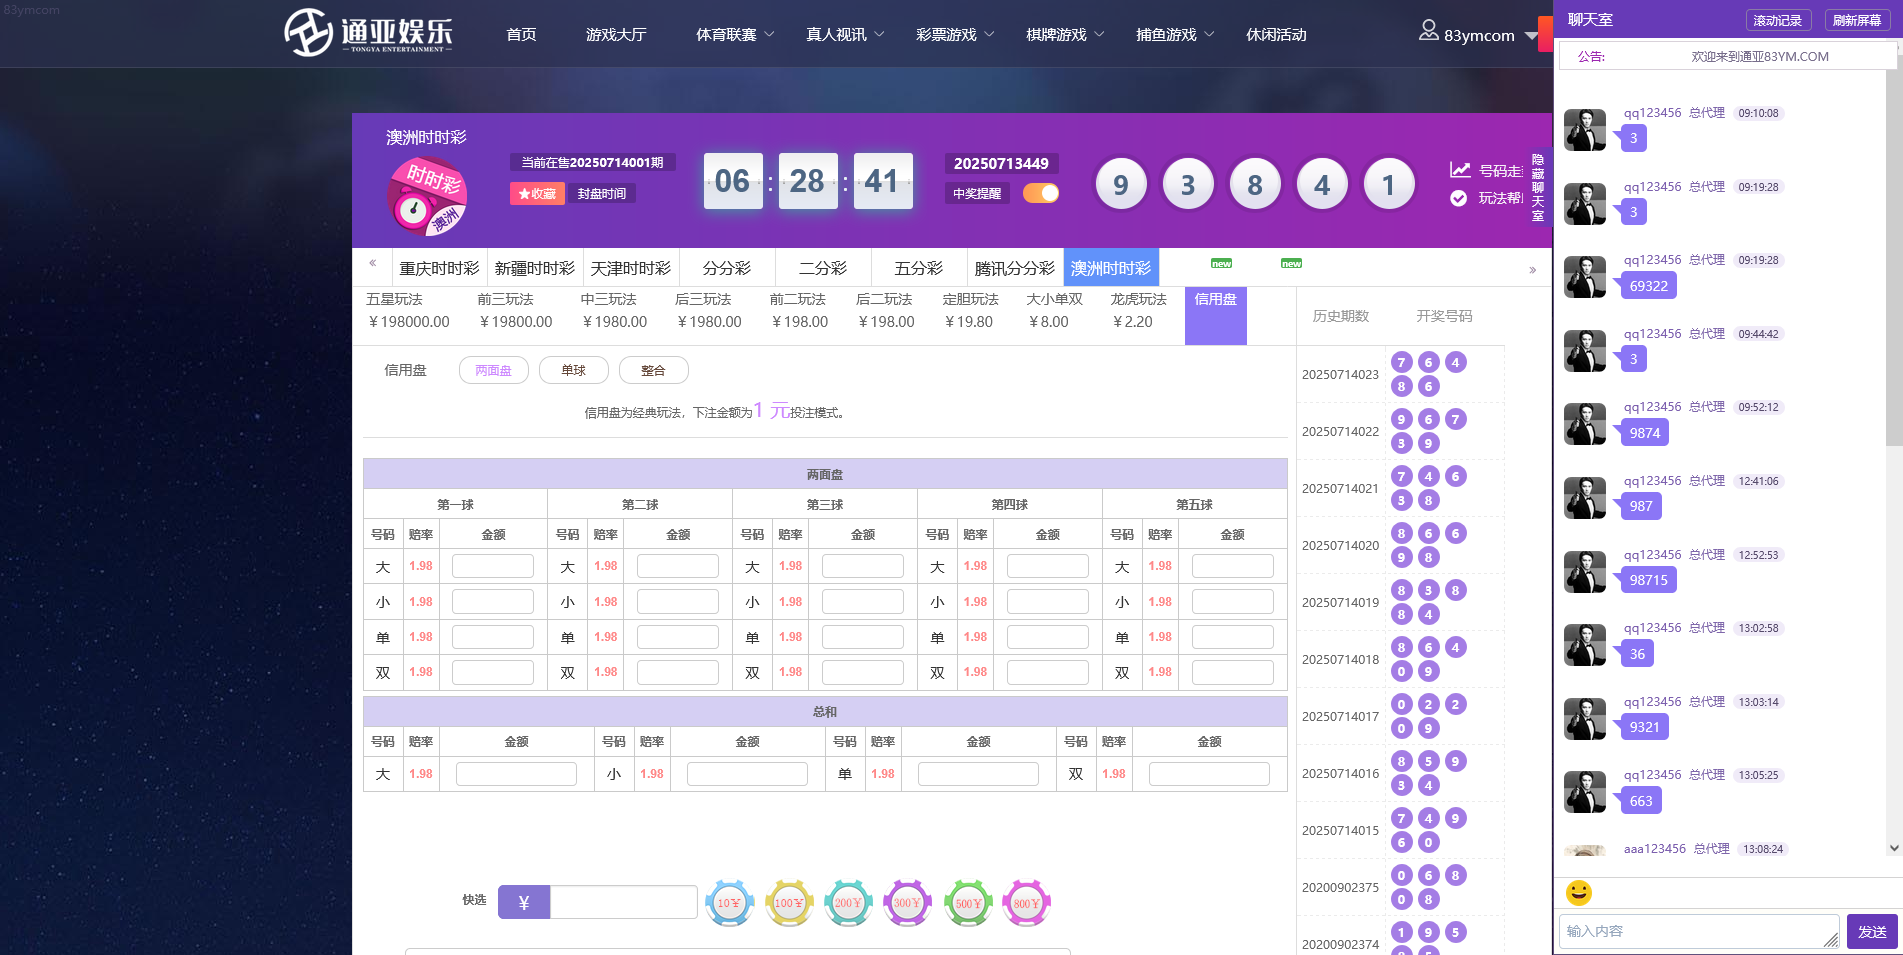Open the 号码走势 trend chart icon
1903x955 pixels.
click(x=1460, y=170)
